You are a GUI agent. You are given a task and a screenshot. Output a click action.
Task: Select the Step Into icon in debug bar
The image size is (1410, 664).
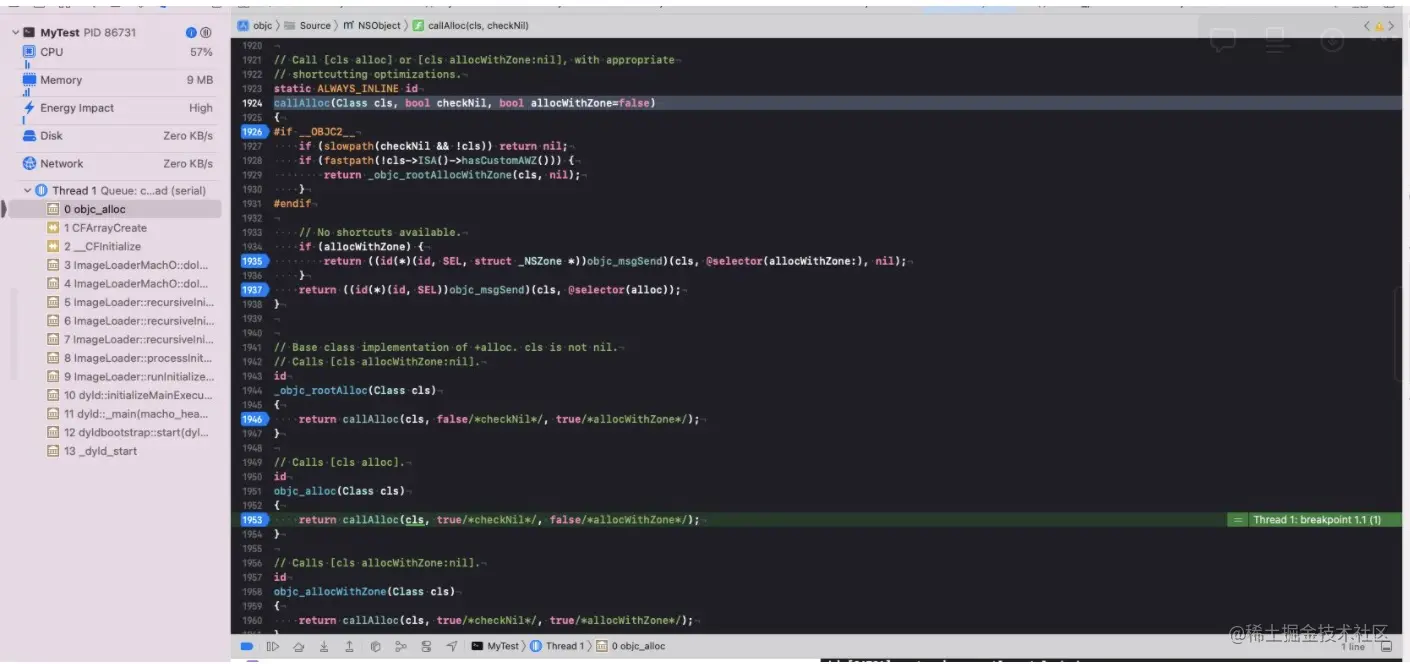[x=324, y=645]
